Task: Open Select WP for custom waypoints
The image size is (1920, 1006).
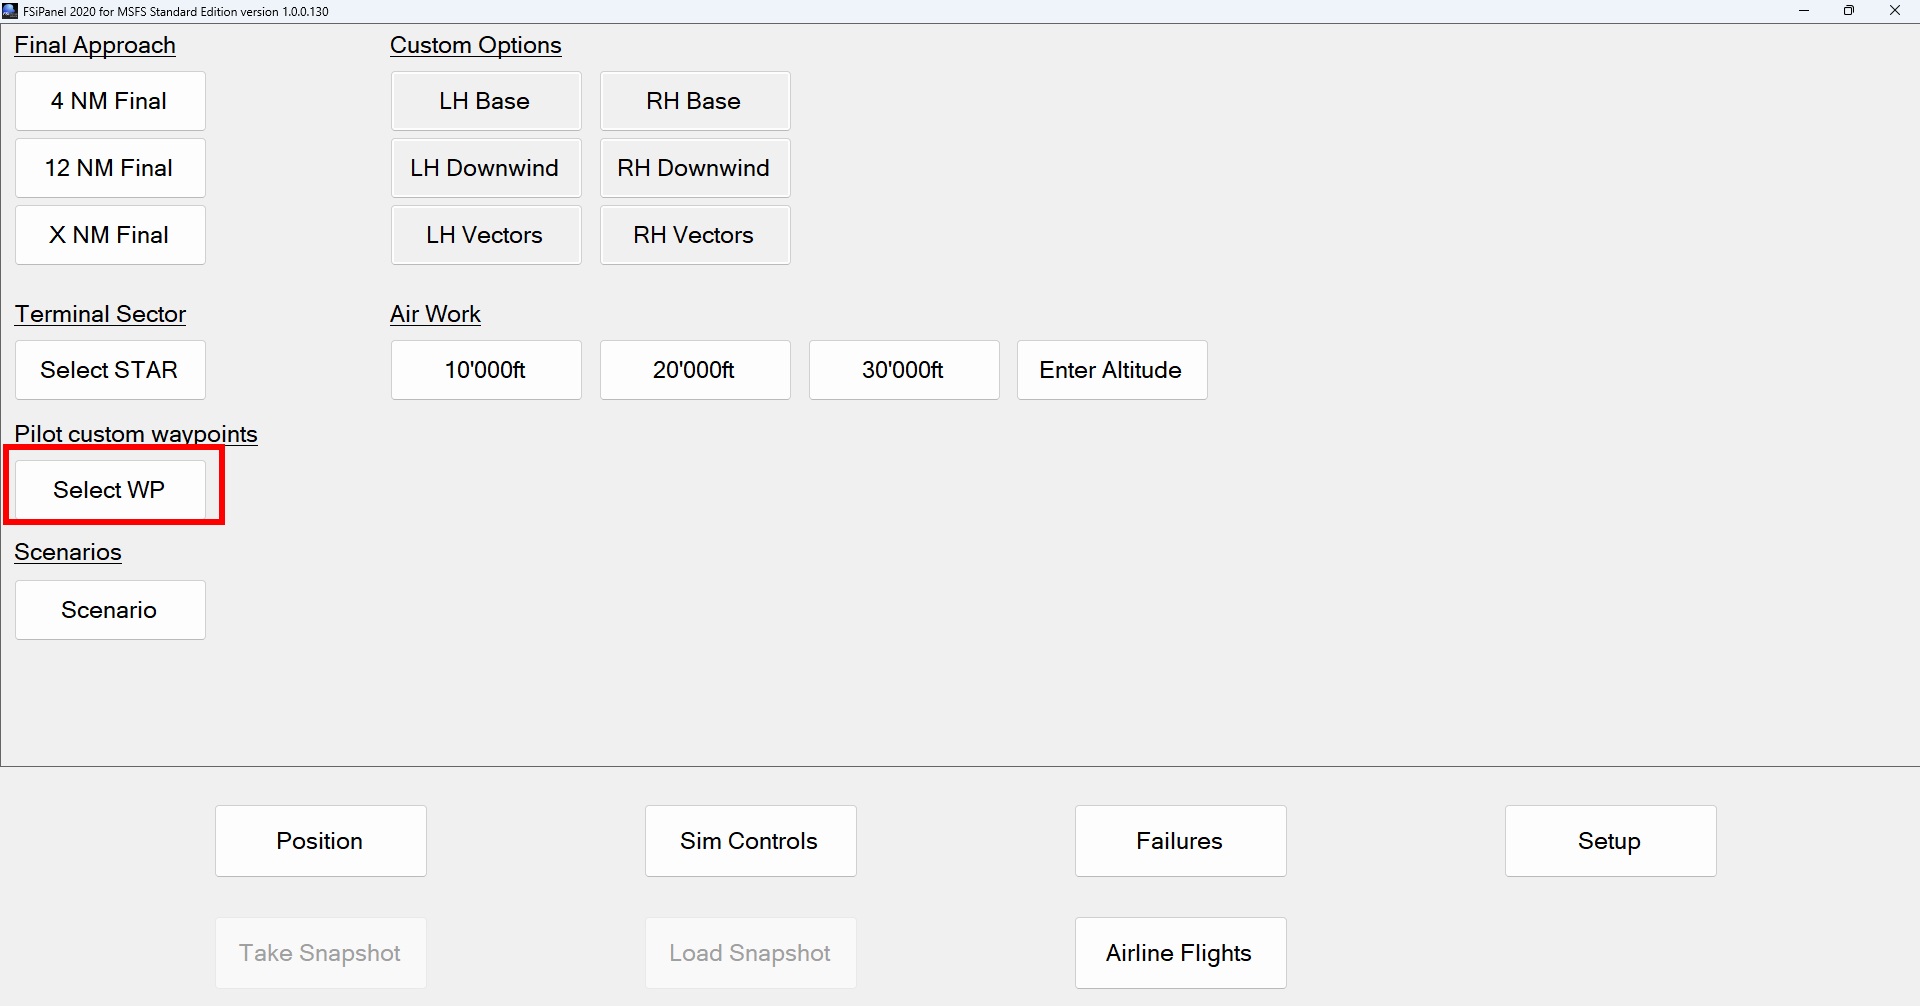Action: pyautogui.click(x=110, y=490)
